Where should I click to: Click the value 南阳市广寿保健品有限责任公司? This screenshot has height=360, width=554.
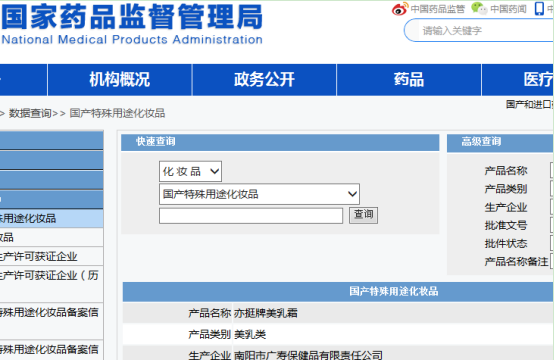(308, 355)
